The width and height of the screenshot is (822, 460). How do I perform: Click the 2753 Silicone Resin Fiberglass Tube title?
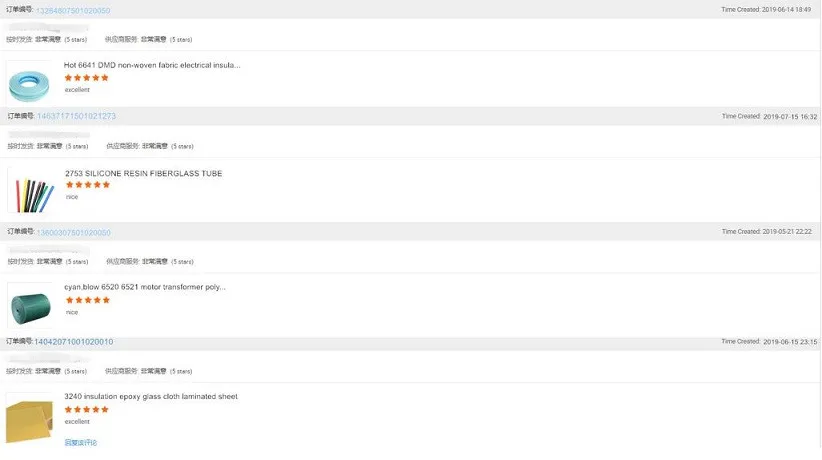point(143,173)
